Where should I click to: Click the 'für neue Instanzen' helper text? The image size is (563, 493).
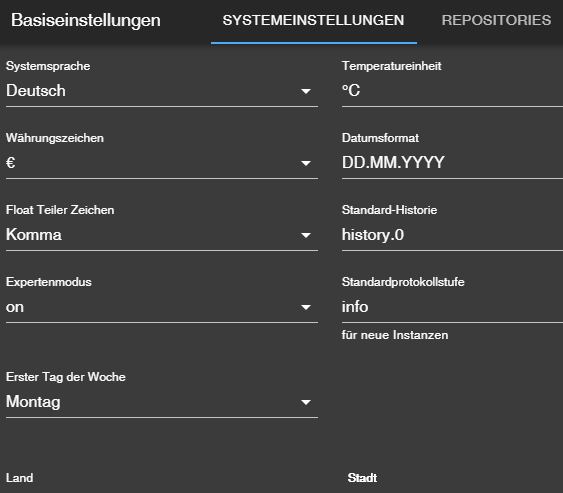pos(395,335)
